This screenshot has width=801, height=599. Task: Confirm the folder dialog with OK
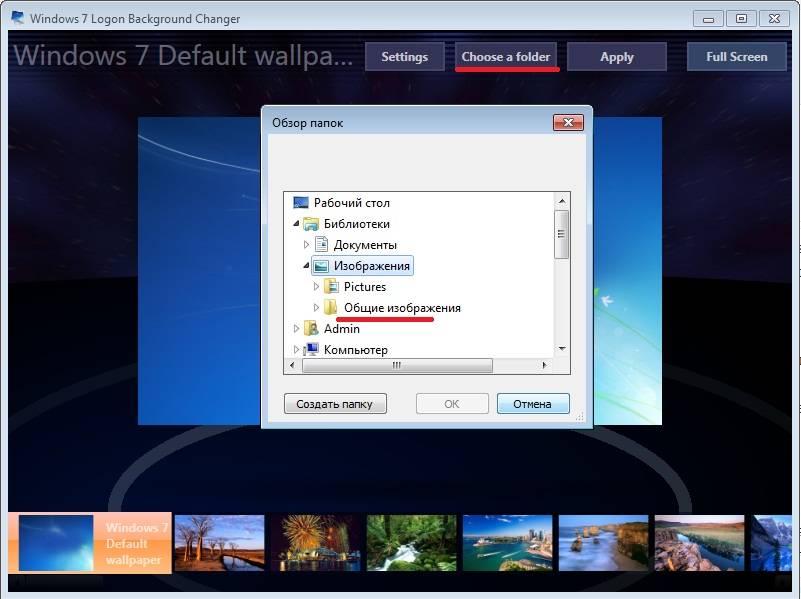pyautogui.click(x=452, y=403)
